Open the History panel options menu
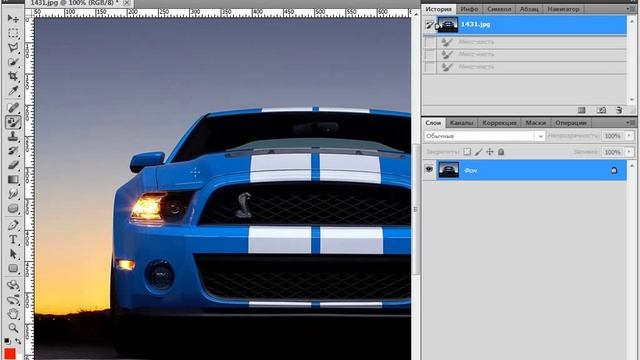The width and height of the screenshot is (640, 360). pos(630,9)
